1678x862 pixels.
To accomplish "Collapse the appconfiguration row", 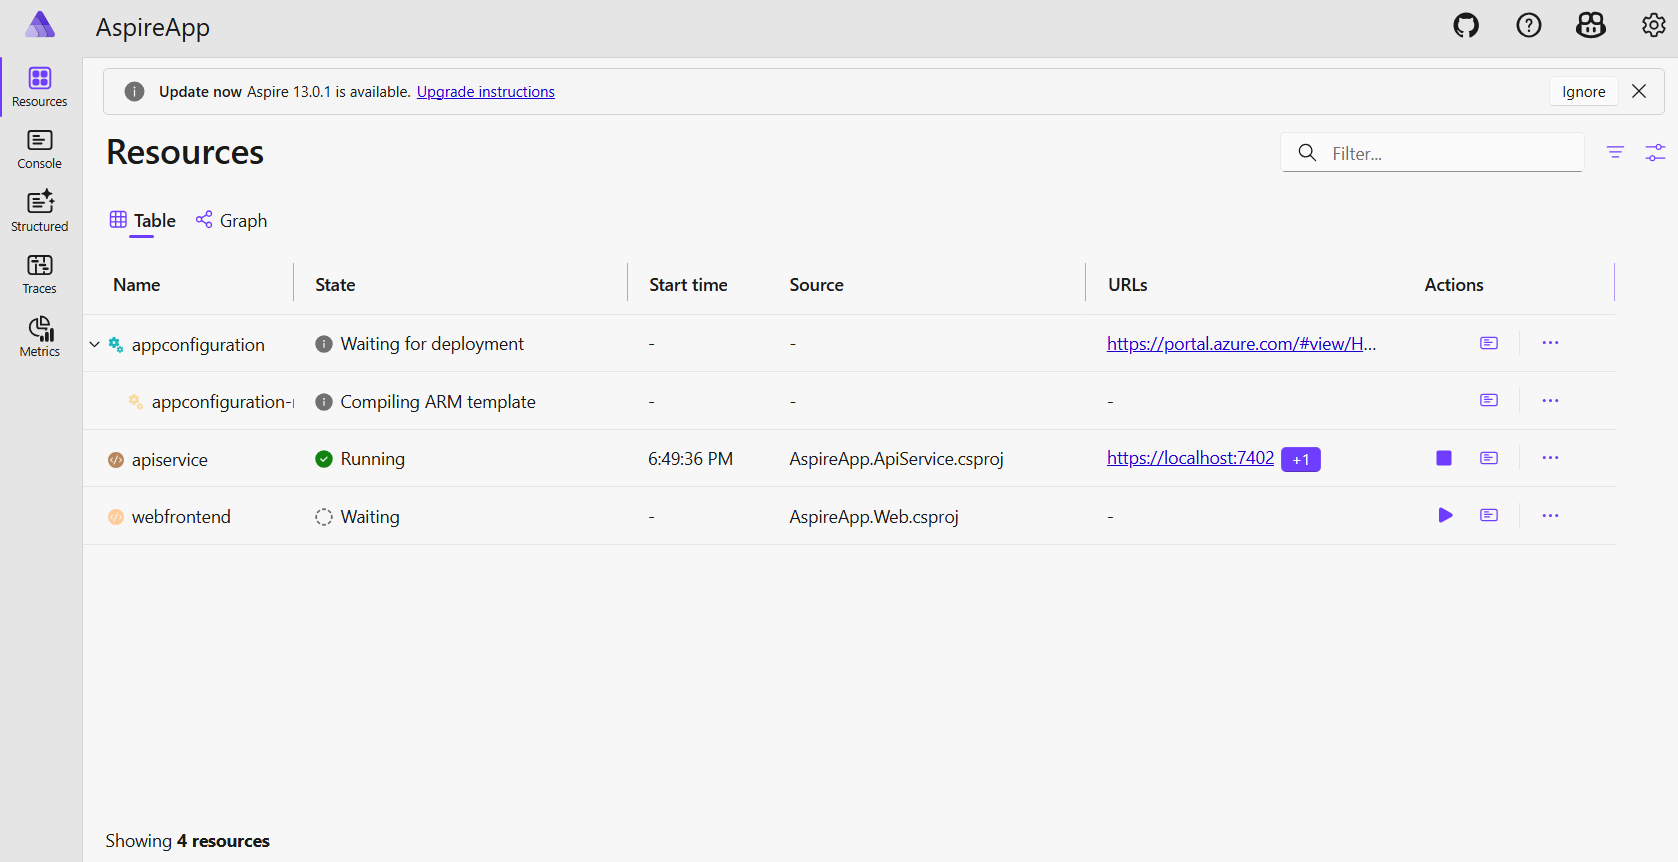I will pos(95,344).
